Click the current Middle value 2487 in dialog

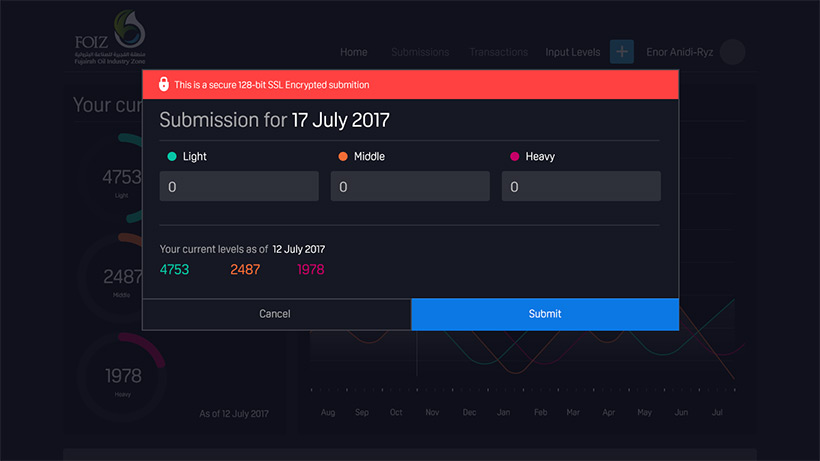click(245, 270)
